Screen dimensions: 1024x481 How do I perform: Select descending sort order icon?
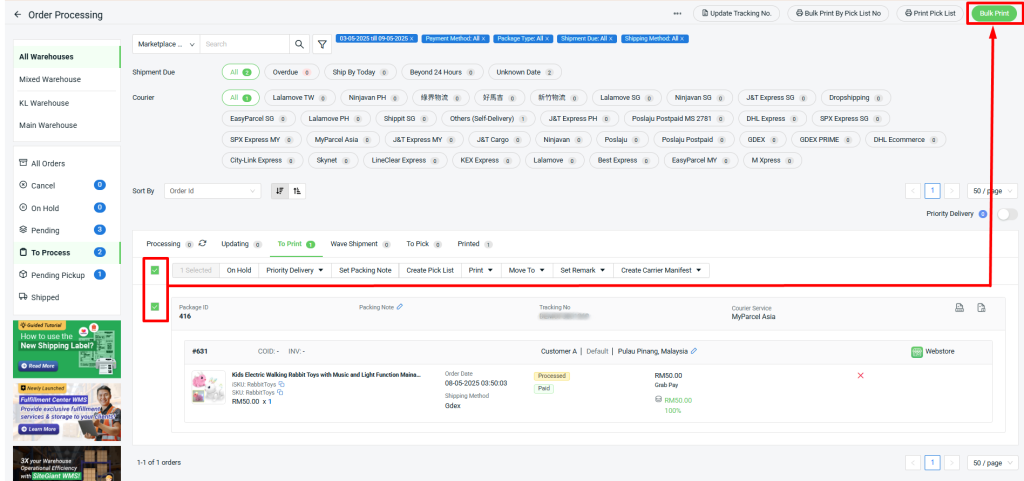280,191
